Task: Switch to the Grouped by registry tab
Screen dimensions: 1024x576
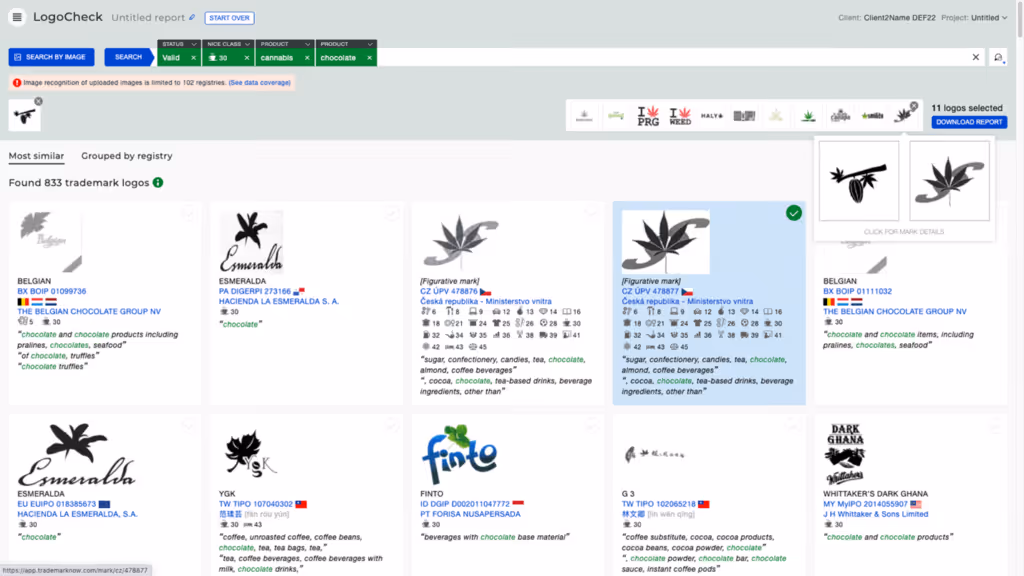Action: [x=127, y=156]
